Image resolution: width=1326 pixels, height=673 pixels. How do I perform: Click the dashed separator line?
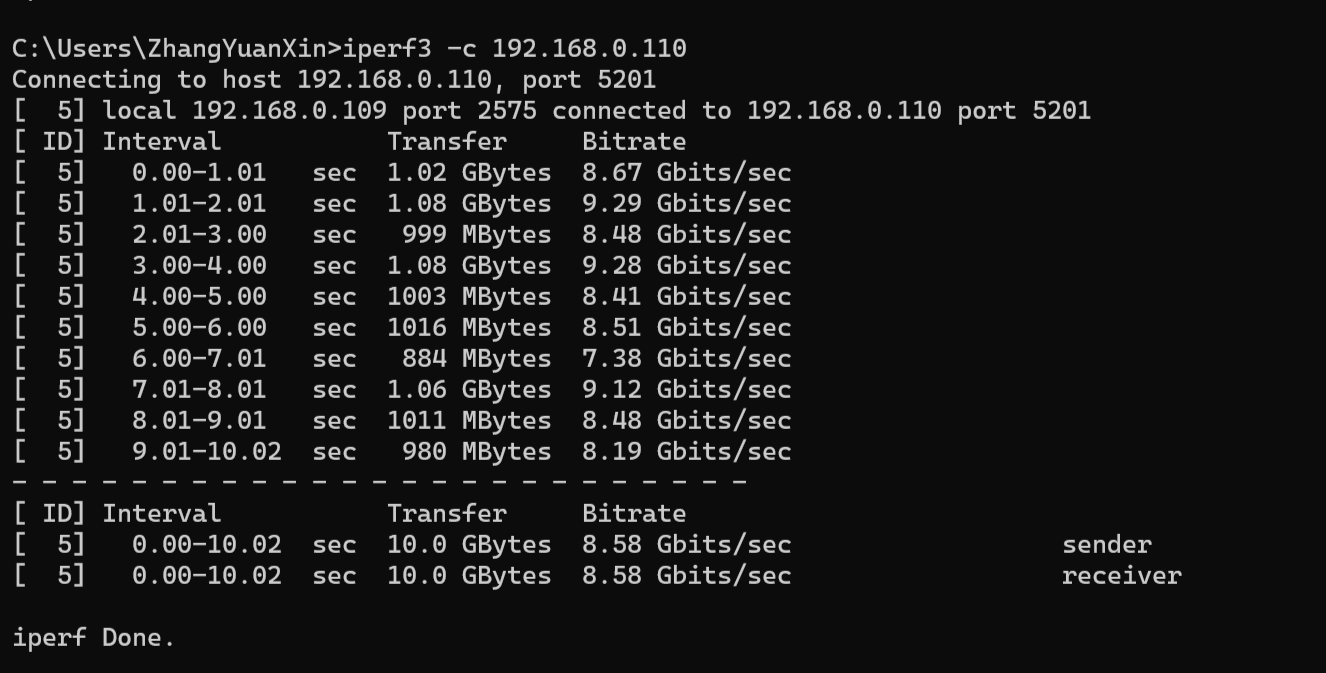coord(380,482)
